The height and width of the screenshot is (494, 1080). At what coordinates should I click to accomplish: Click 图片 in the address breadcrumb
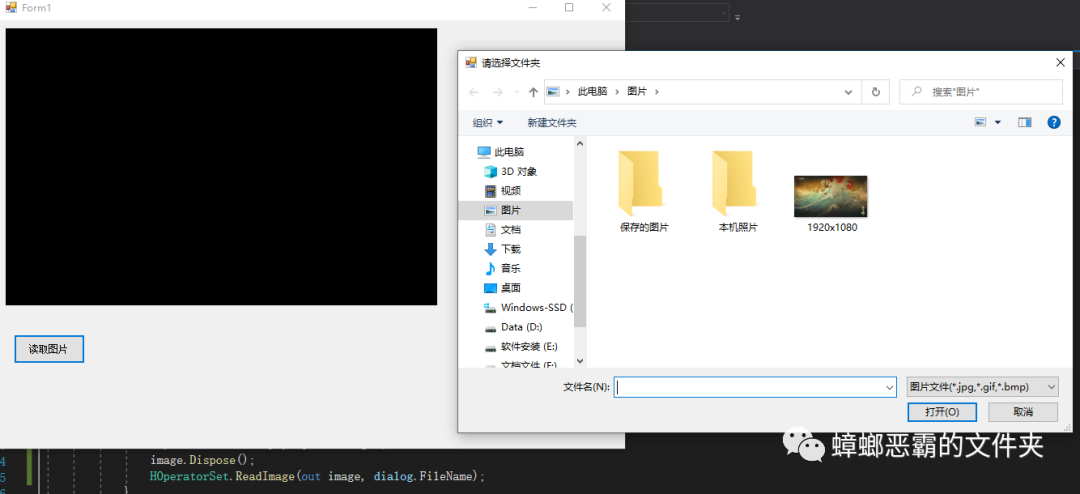tap(637, 91)
